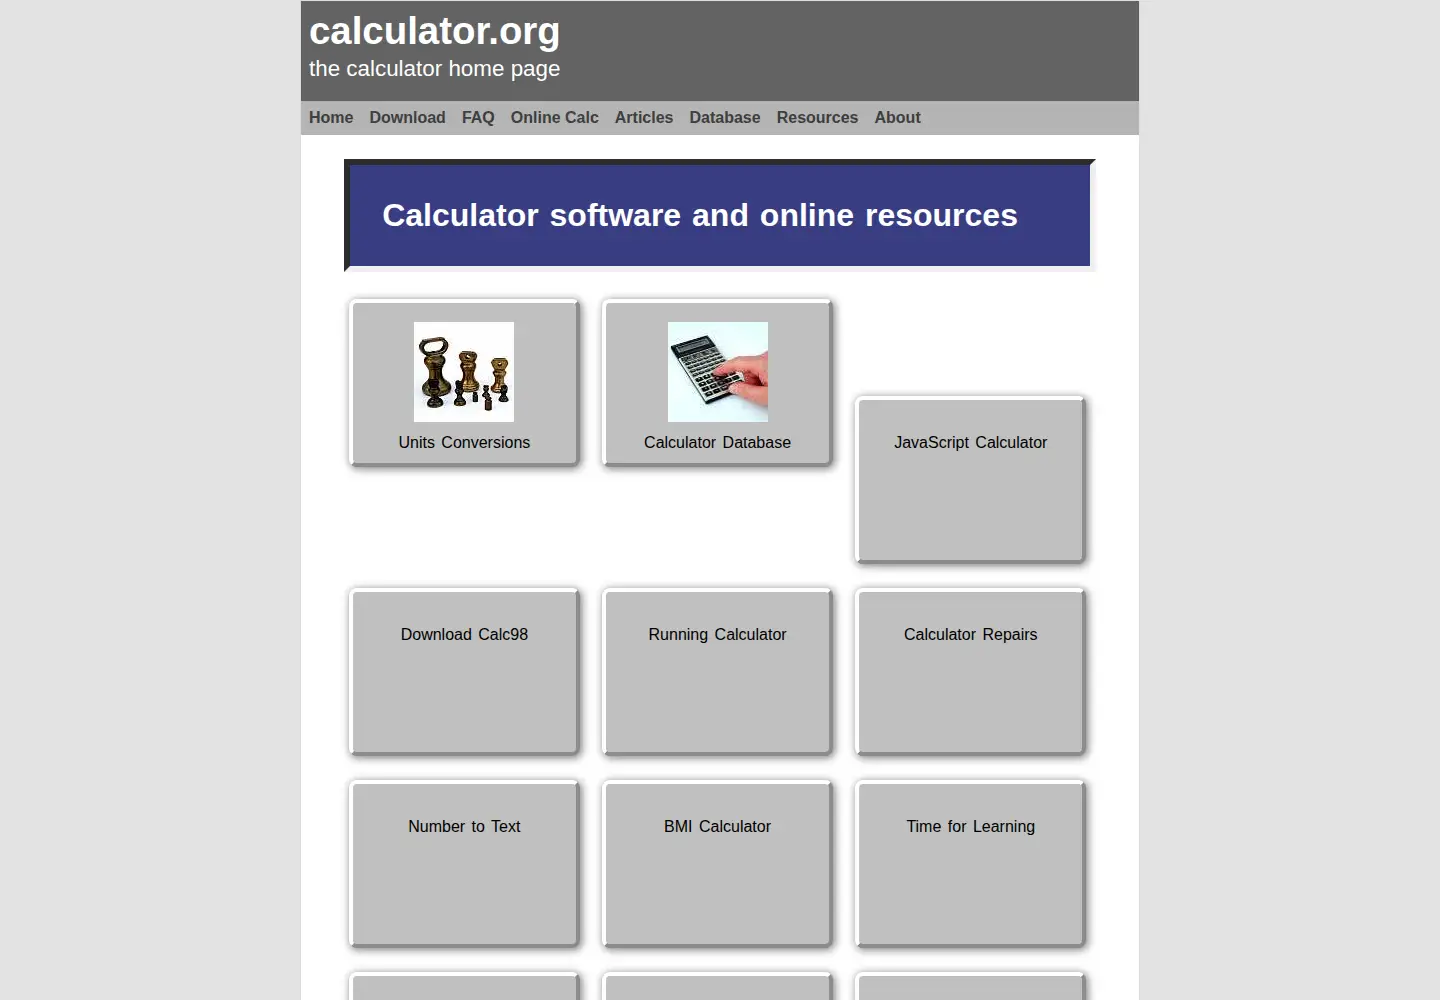Open the Units Conversions text link
The width and height of the screenshot is (1440, 1000).
tap(464, 442)
